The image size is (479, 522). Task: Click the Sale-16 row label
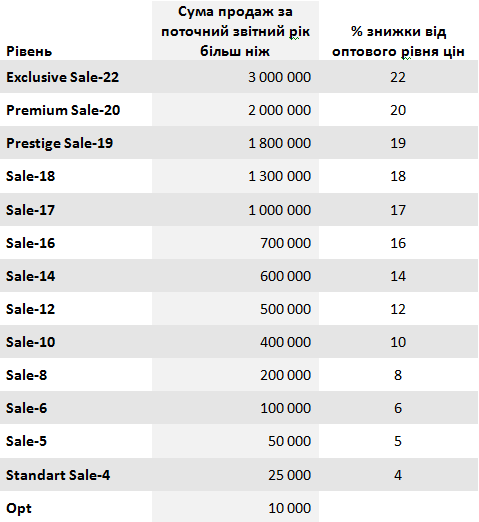[76, 242]
